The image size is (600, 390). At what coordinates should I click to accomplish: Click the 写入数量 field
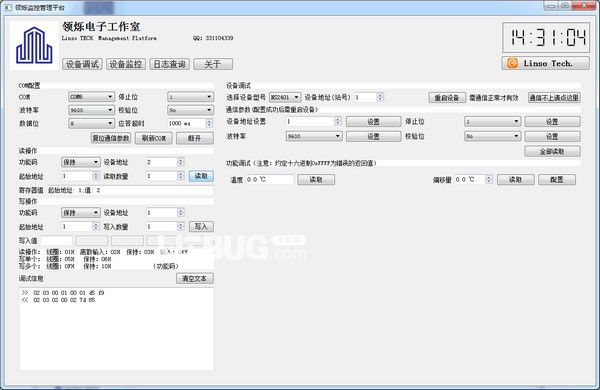tap(161, 227)
